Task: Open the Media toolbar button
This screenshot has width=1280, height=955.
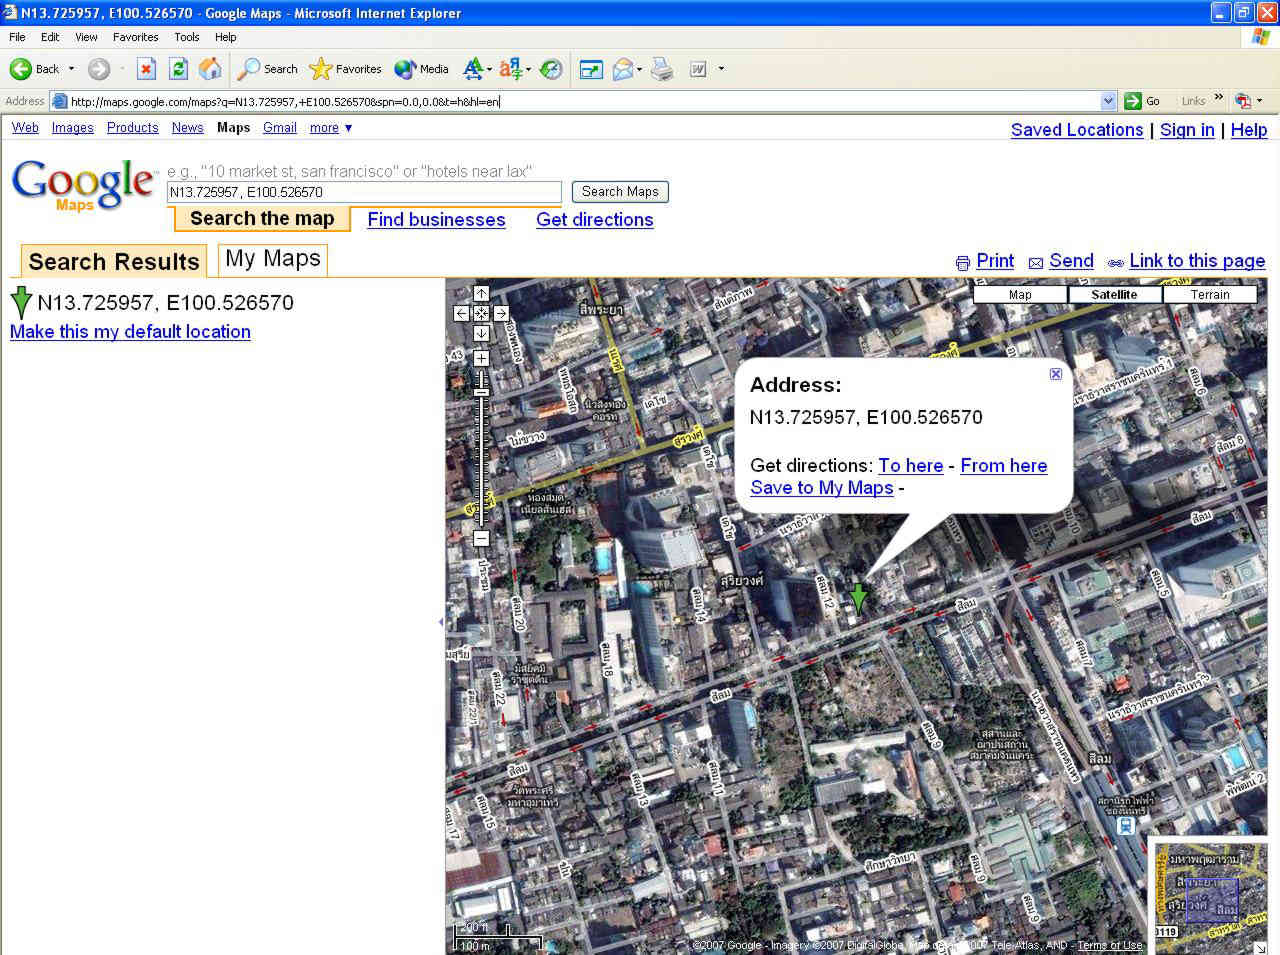Action: tap(421, 69)
